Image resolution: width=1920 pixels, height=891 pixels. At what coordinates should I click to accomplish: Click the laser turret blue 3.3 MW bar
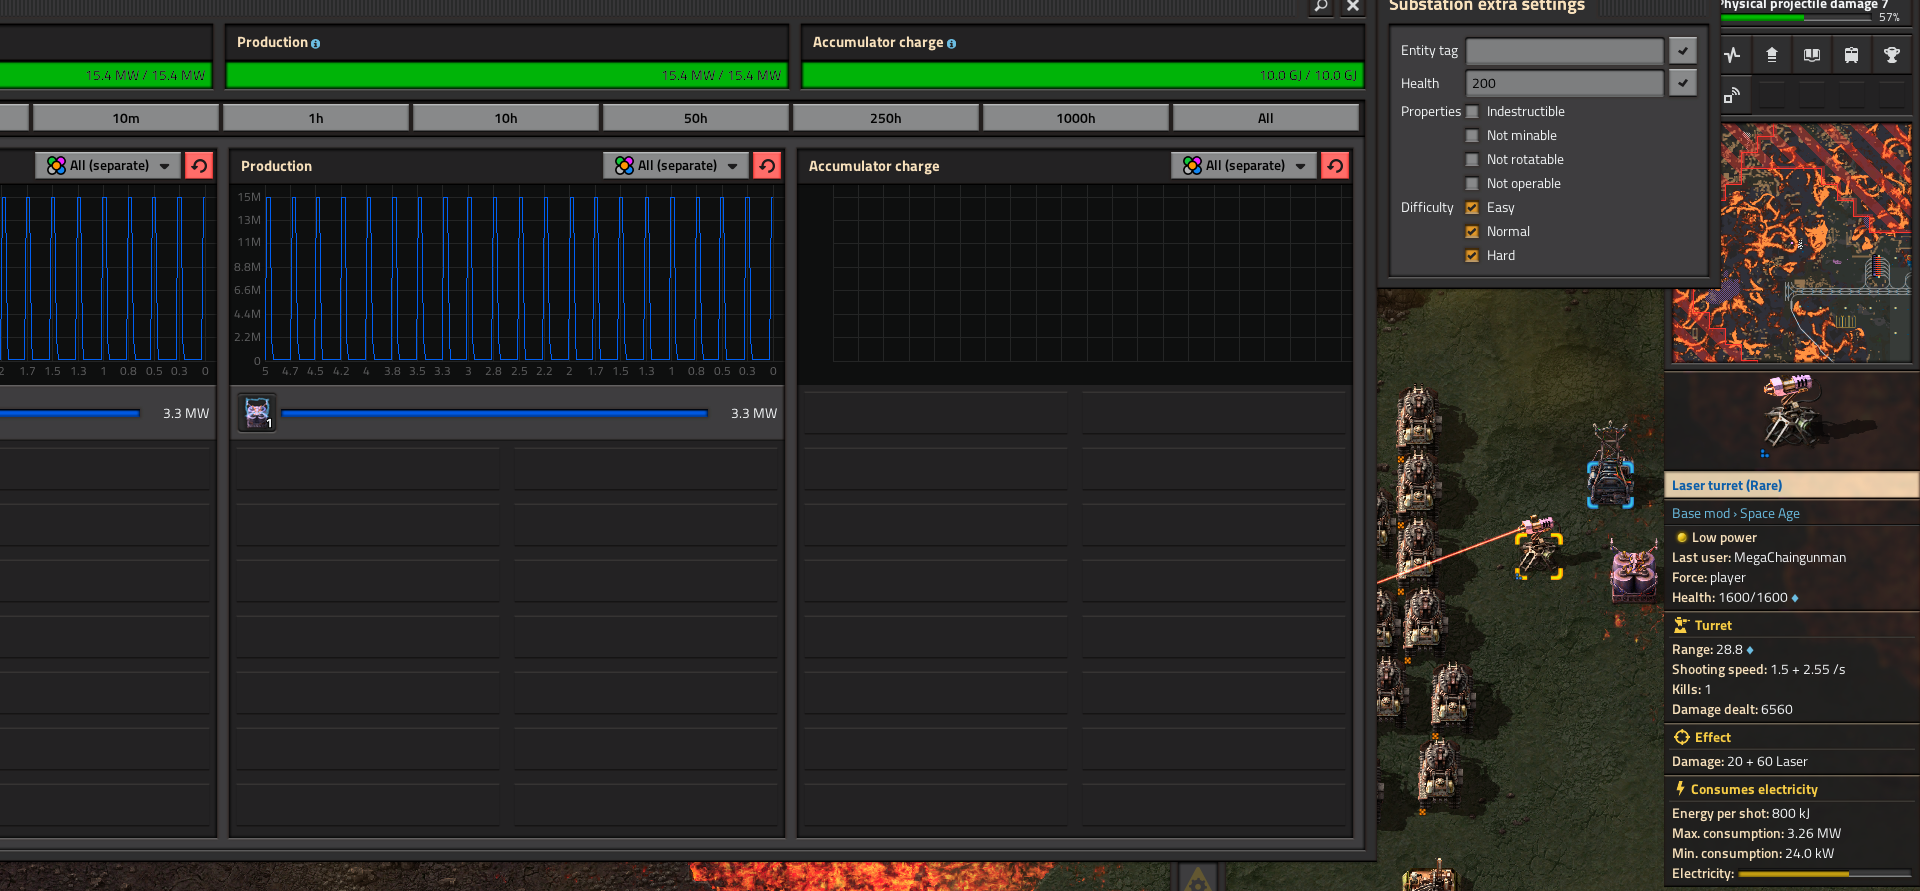[495, 413]
